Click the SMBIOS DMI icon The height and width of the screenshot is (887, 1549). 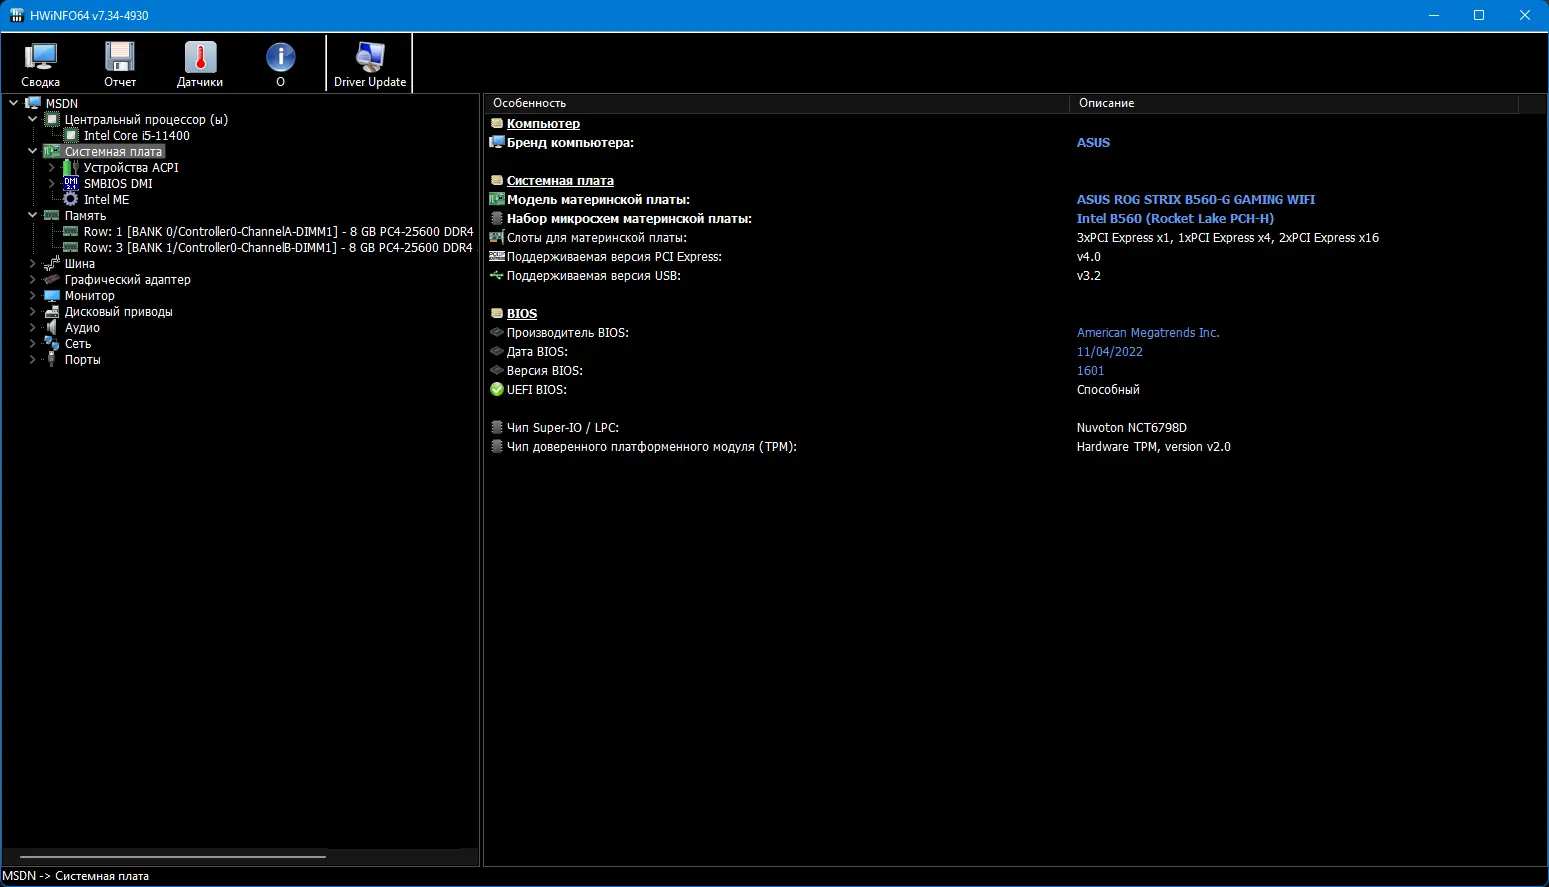pyautogui.click(x=71, y=183)
